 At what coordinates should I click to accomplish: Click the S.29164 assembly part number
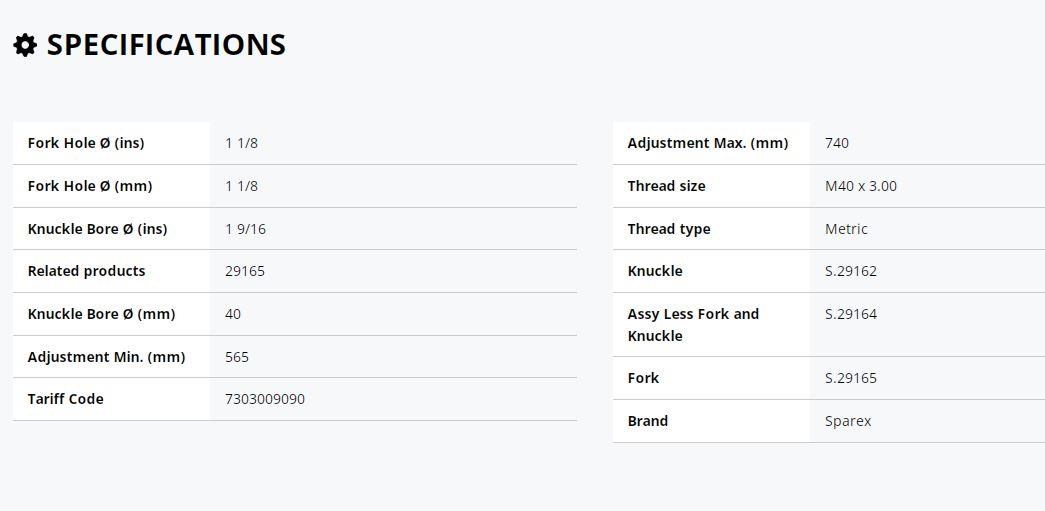(x=850, y=314)
